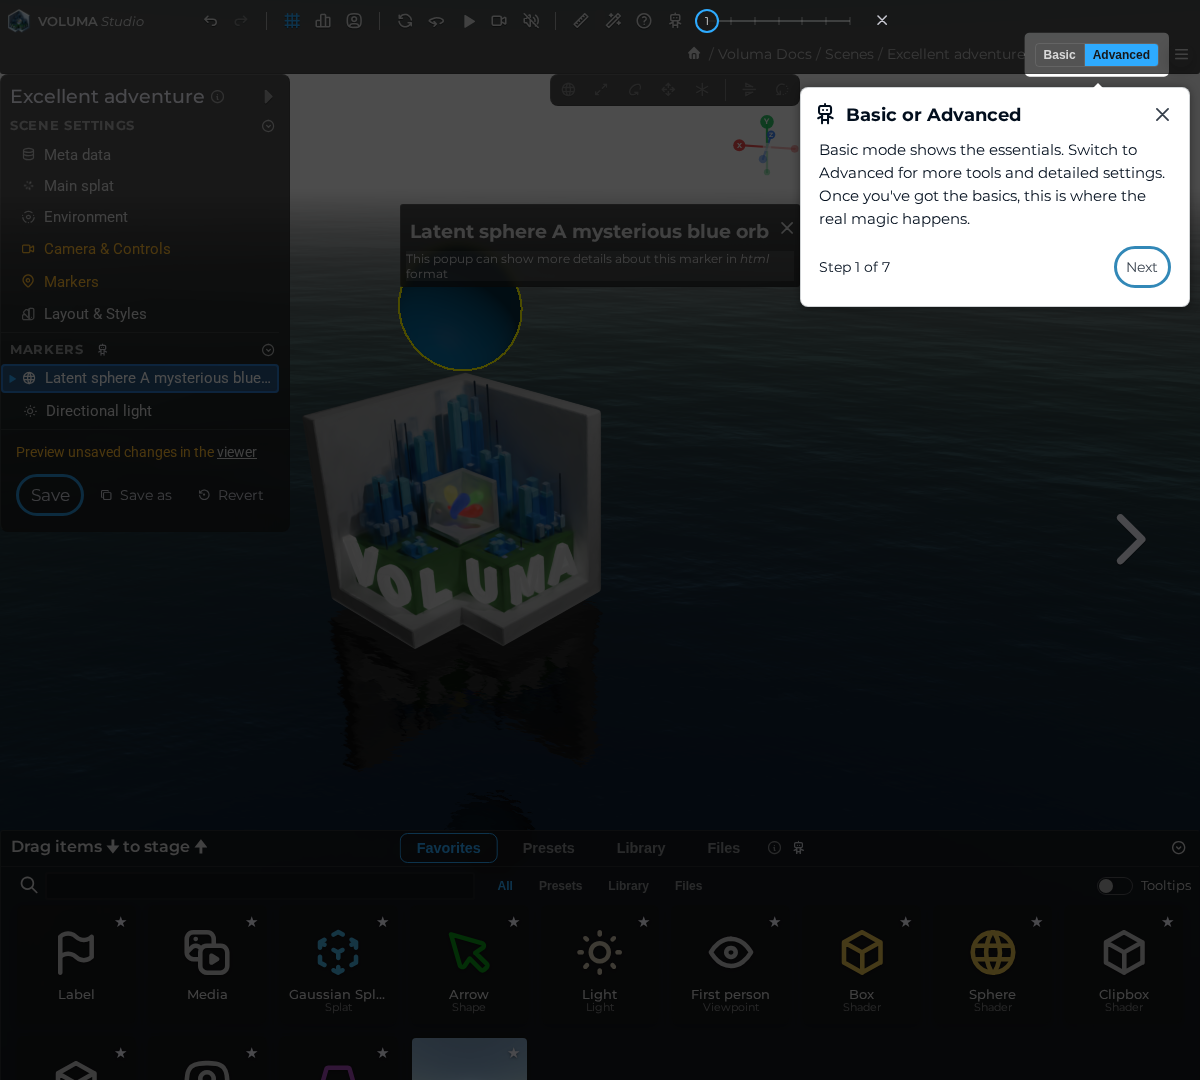1200x1080 pixels.
Task: Open the viewer link
Action: [237, 452]
